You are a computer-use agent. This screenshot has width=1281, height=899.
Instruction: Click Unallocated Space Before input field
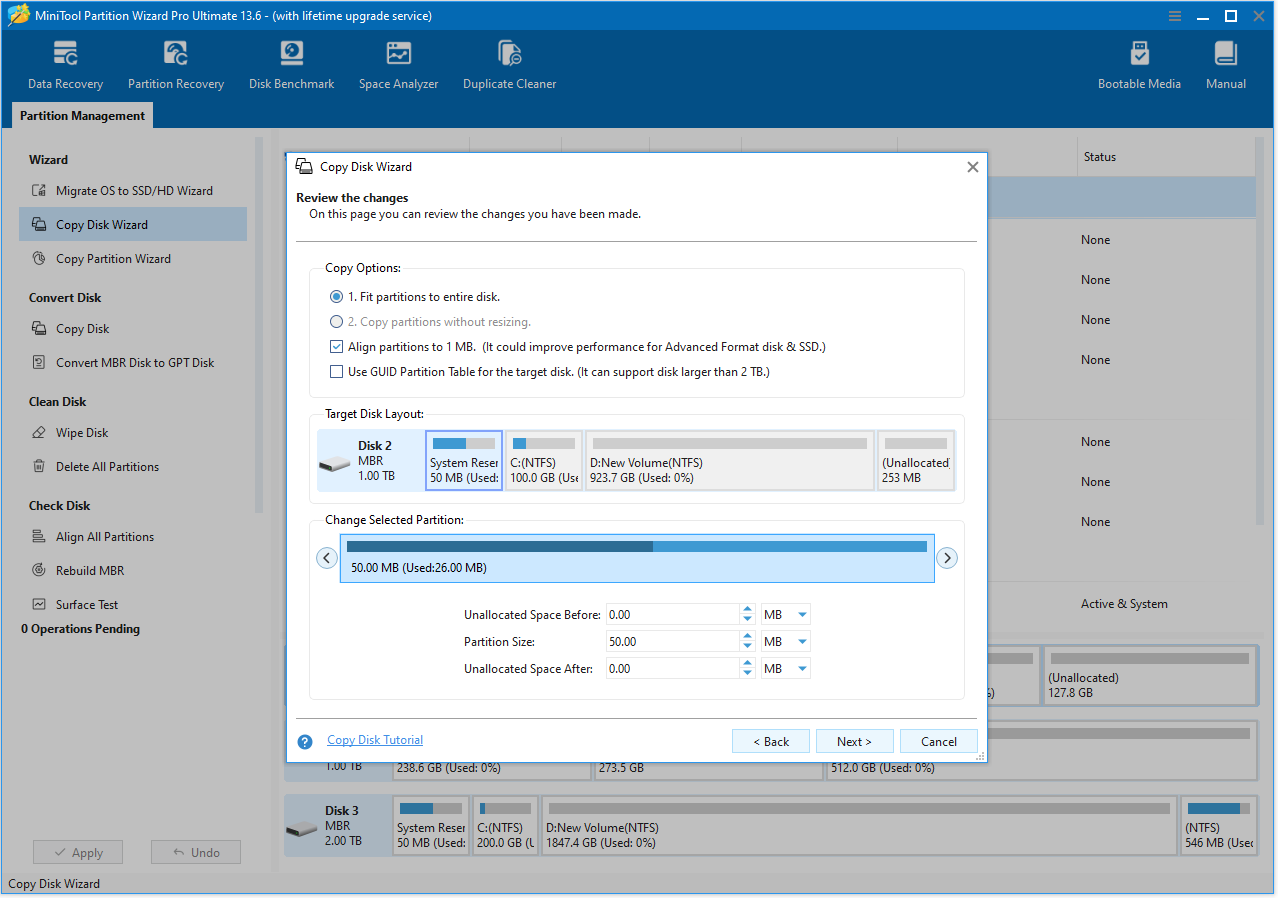point(672,615)
